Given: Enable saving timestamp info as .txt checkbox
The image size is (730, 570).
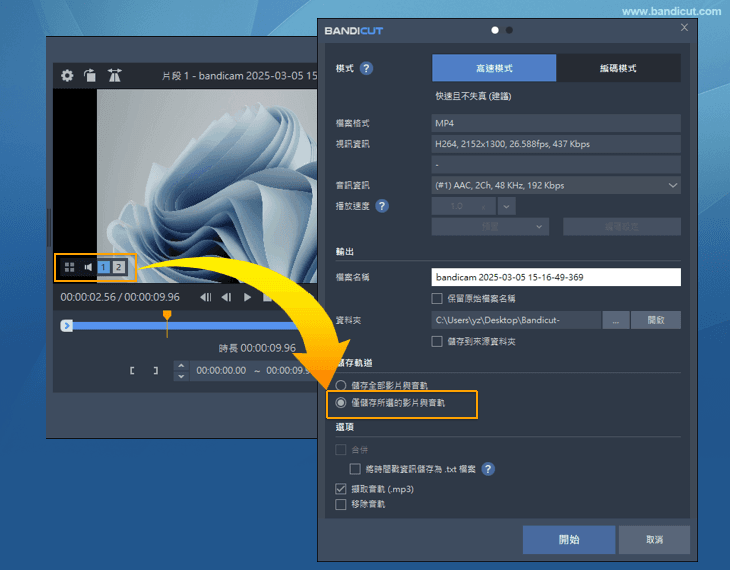Looking at the screenshot, I should tap(355, 469).
